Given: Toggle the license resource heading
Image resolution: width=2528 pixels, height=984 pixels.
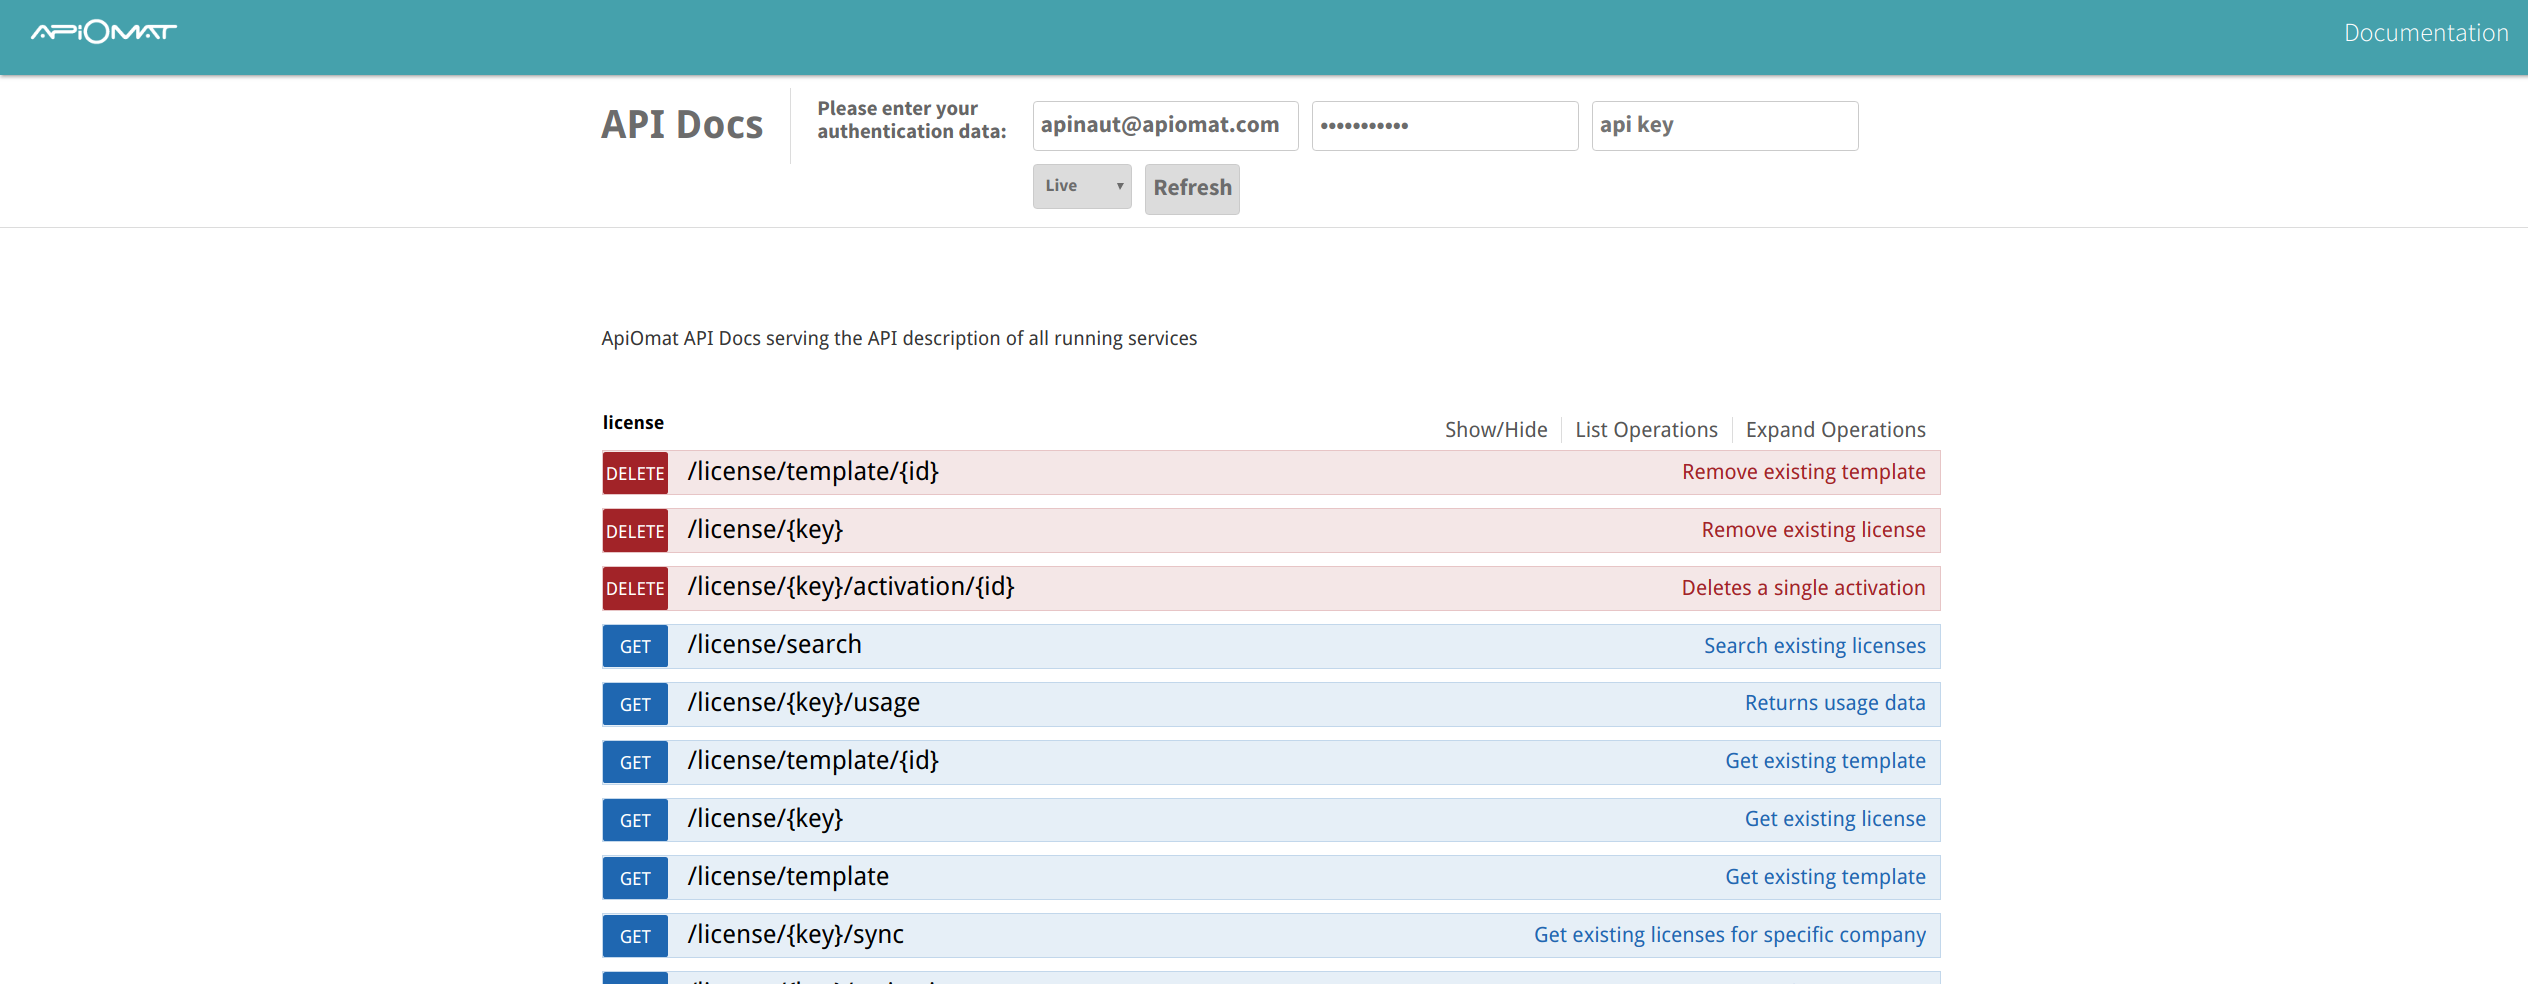Looking at the screenshot, I should pos(633,423).
